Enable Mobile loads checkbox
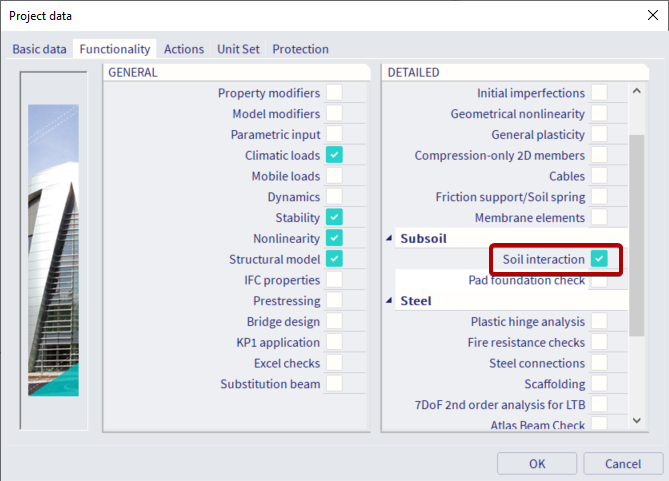669x481 pixels. 334,175
